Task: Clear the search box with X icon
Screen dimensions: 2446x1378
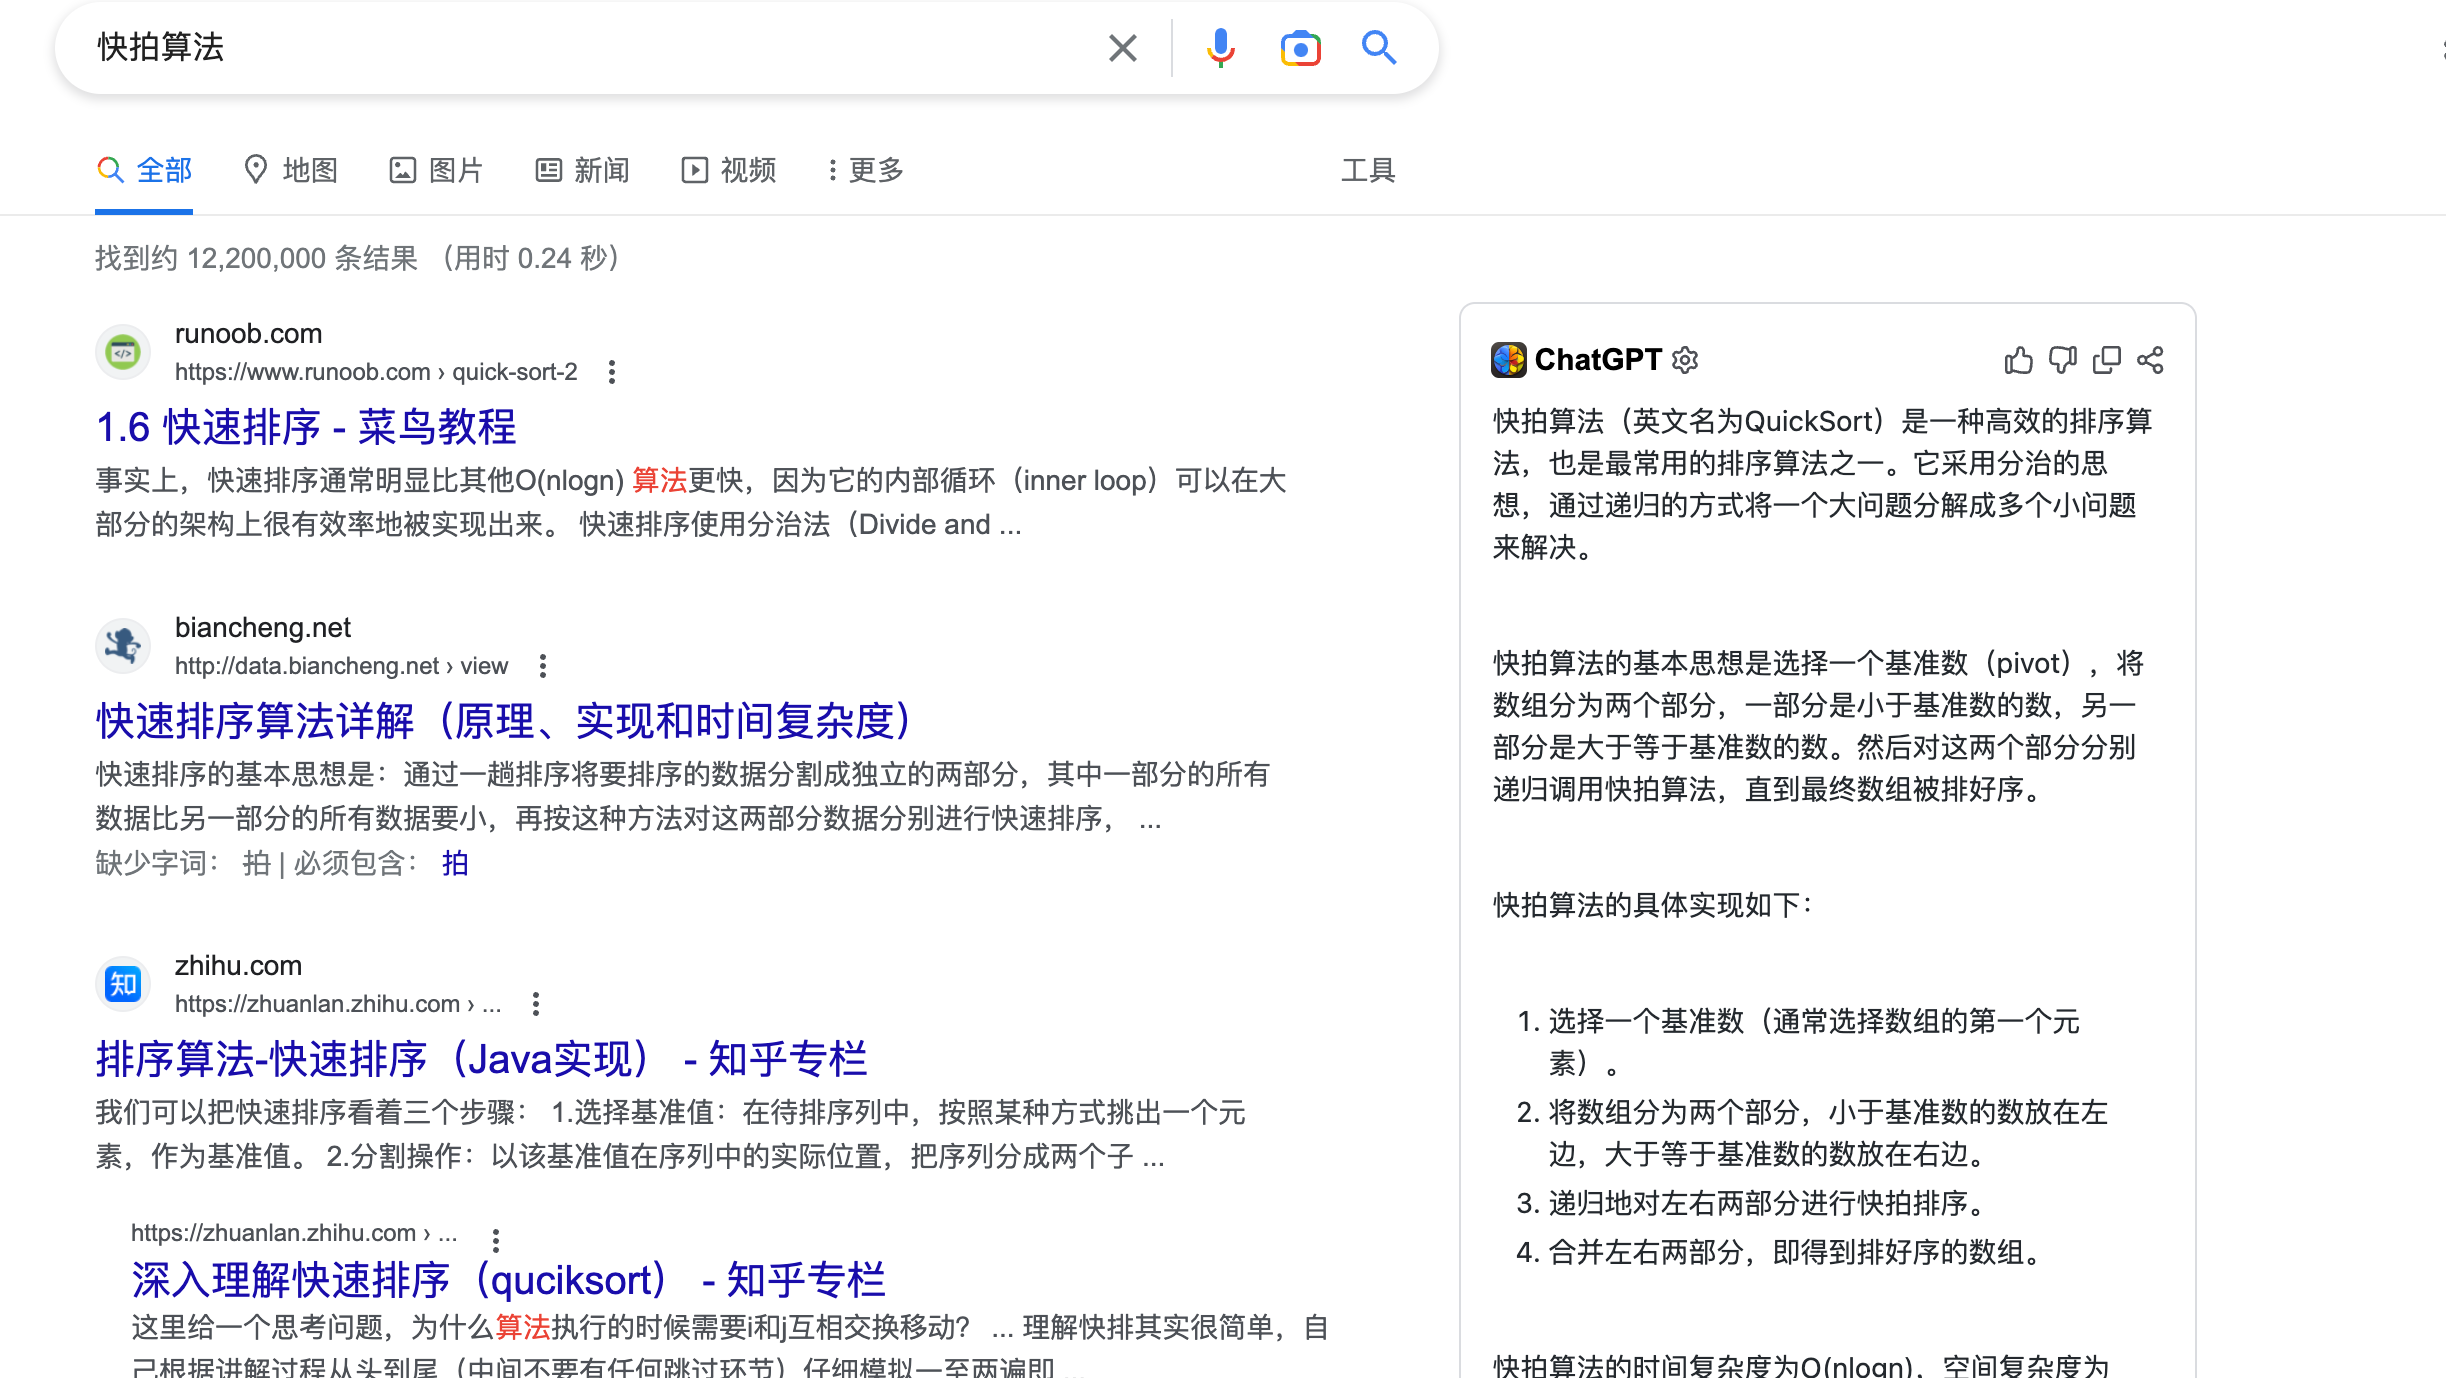Action: [x=1122, y=48]
